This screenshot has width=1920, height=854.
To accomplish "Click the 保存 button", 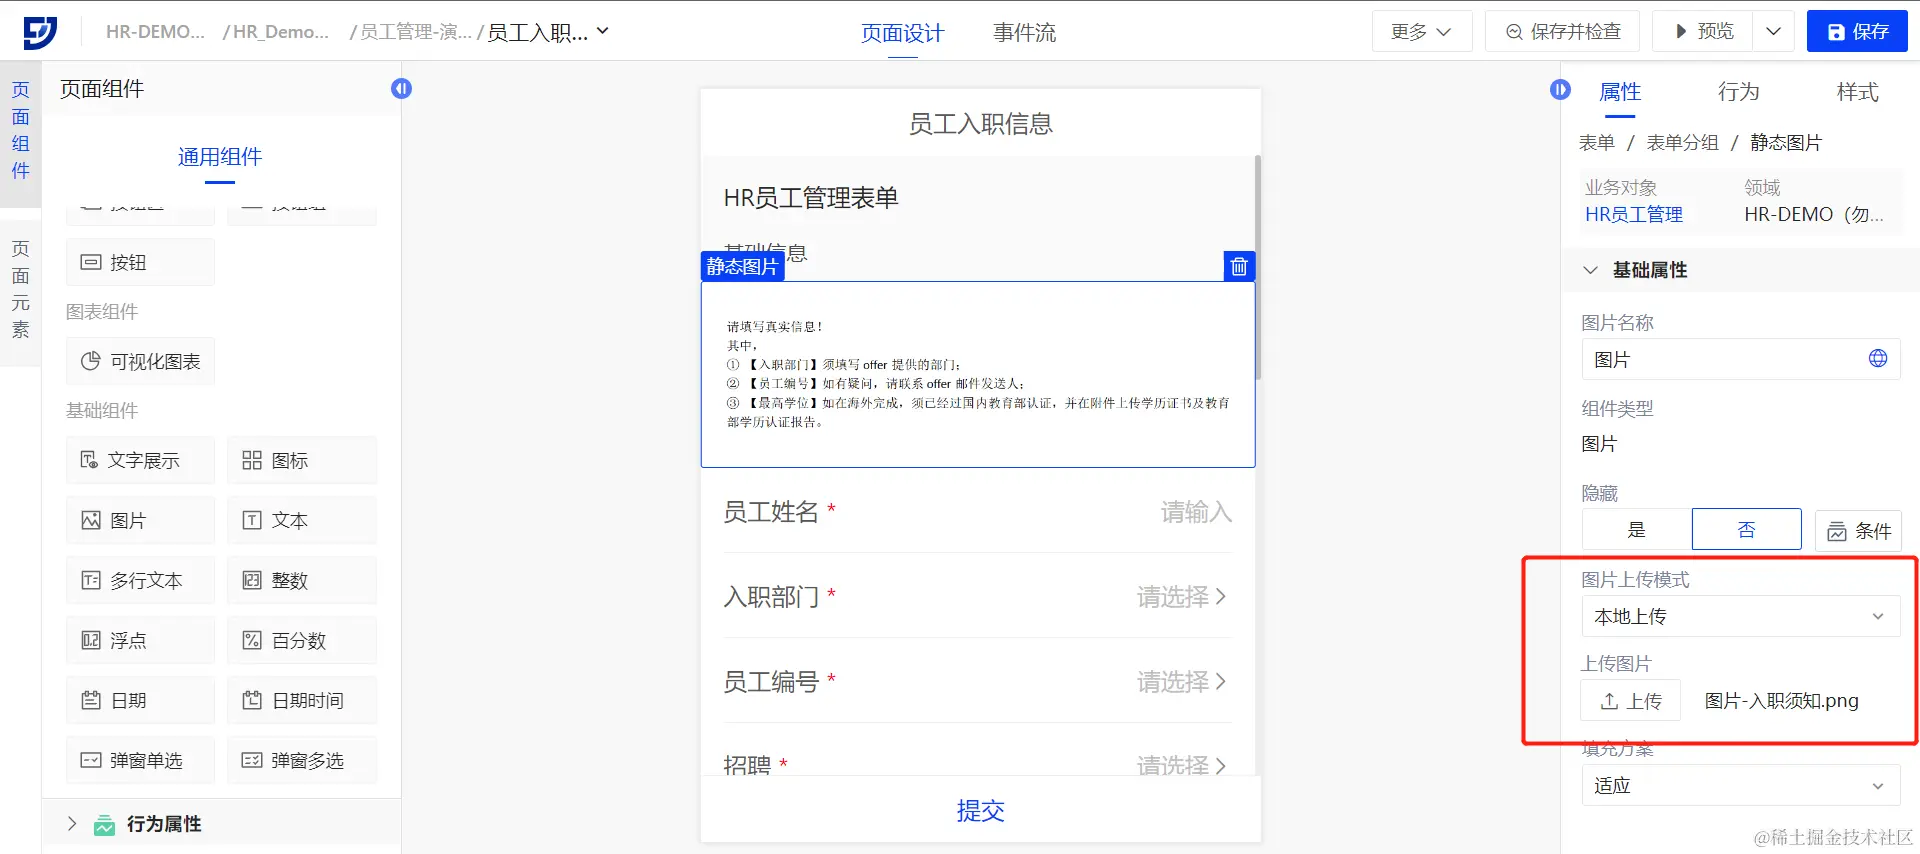I will tap(1857, 32).
